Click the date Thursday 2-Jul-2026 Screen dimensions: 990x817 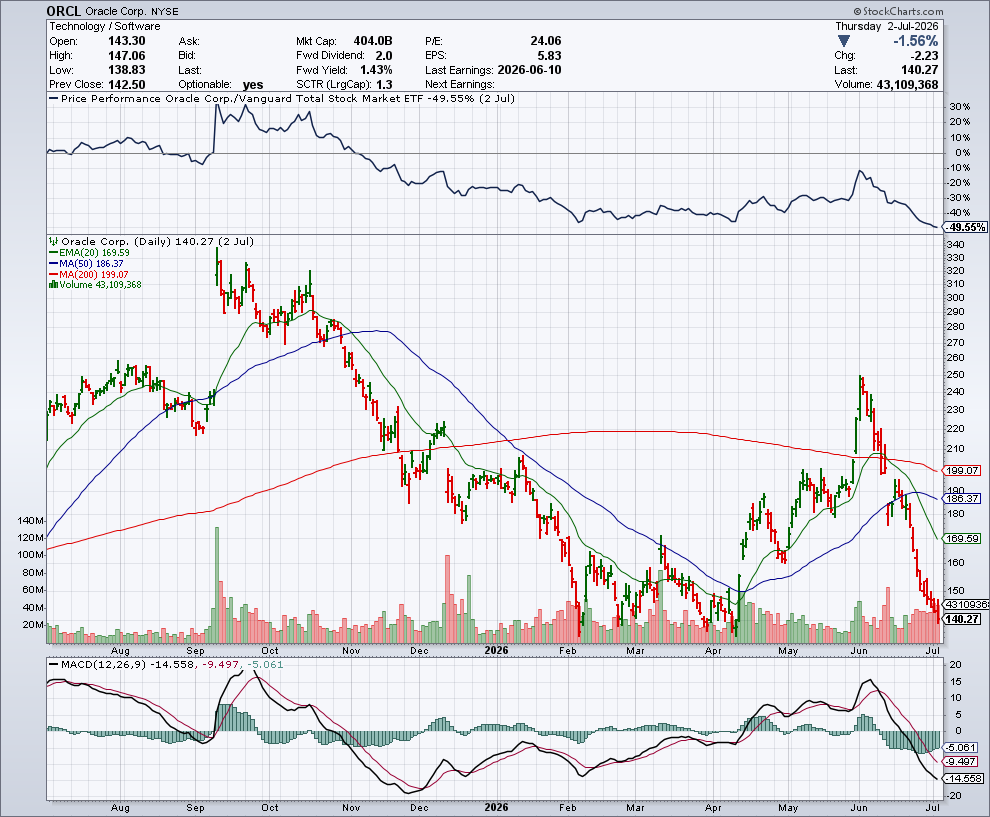point(886,27)
